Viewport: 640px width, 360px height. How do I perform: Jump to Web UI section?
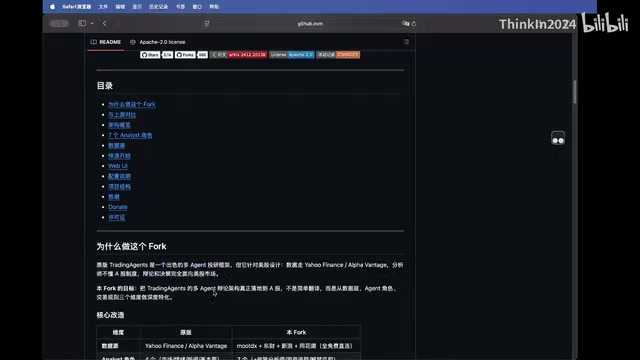[118, 166]
